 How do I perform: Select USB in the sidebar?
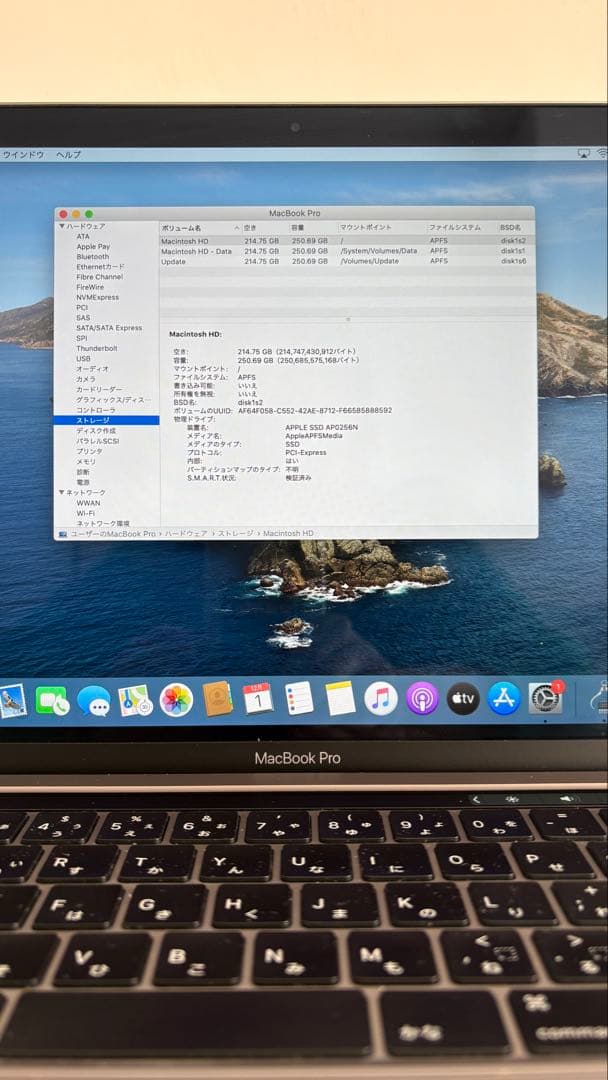(x=83, y=359)
